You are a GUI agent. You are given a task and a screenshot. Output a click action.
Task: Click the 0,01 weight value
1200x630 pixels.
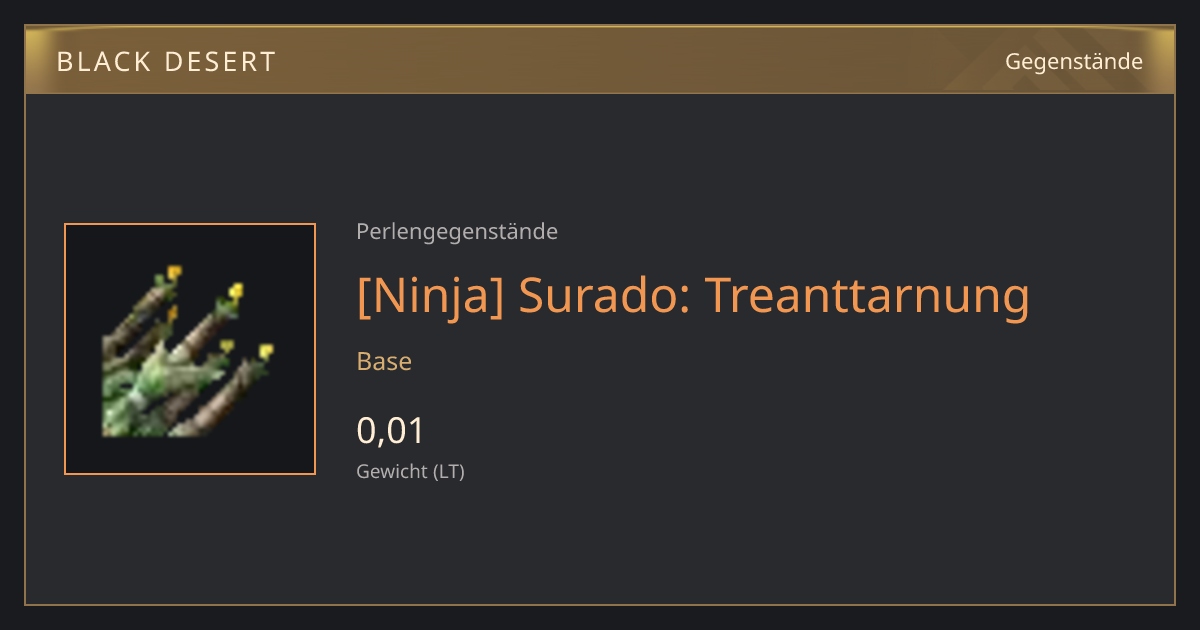(x=391, y=431)
